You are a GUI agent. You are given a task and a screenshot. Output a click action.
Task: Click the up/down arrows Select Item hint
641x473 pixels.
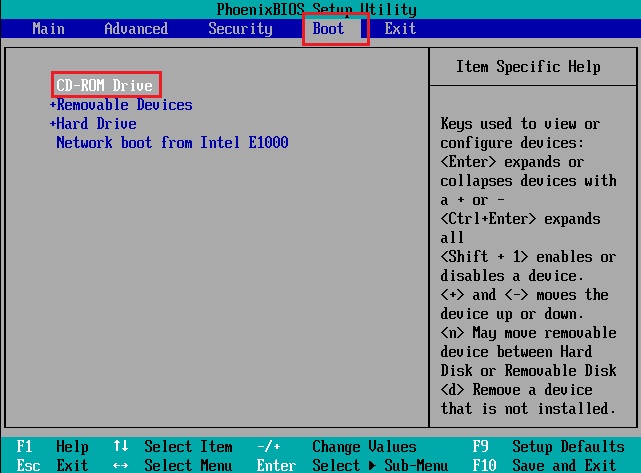click(x=173, y=446)
